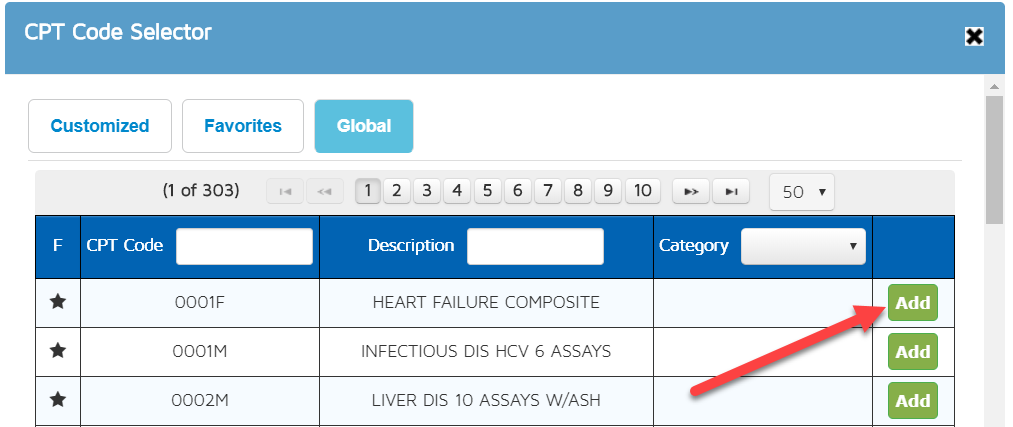1013x427 pixels.
Task: Go to page 5 of results
Action: pyautogui.click(x=488, y=191)
